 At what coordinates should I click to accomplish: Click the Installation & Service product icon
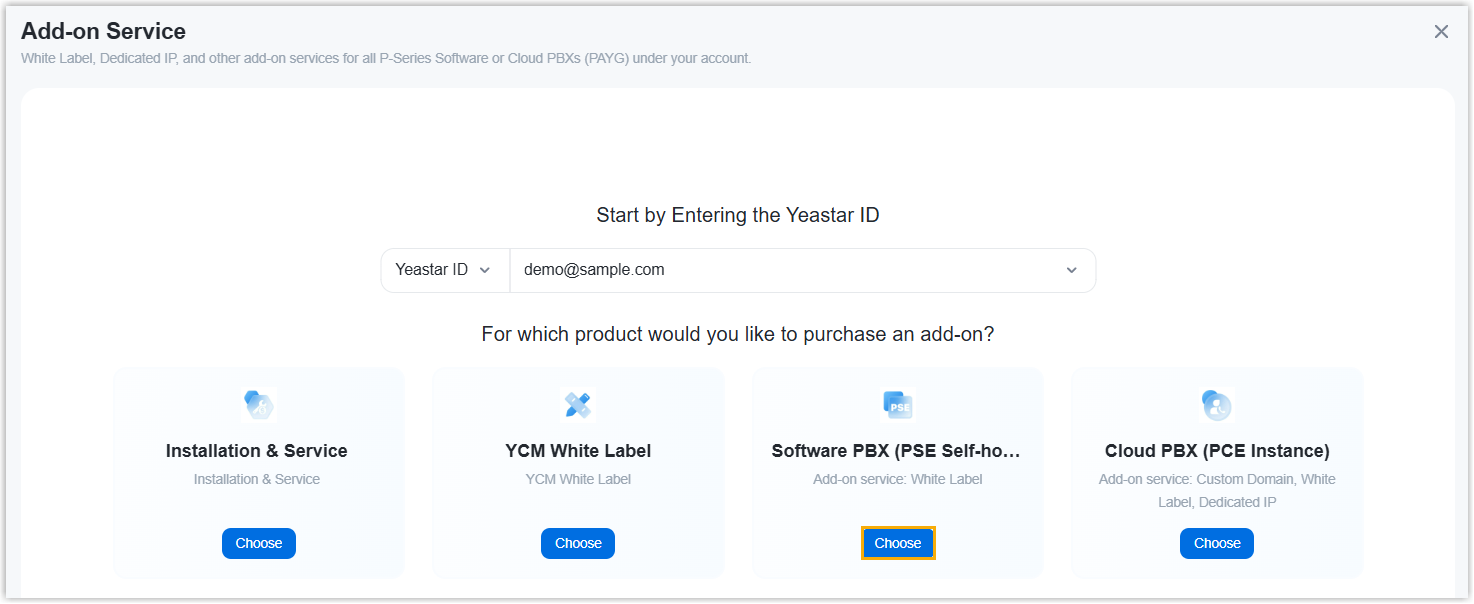coord(259,405)
